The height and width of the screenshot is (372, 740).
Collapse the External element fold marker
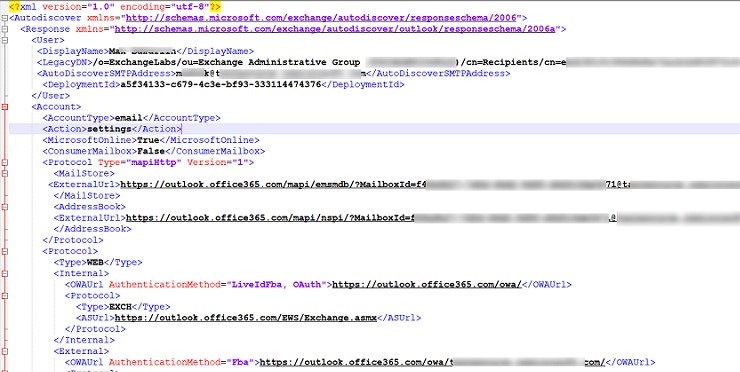click(x=4, y=351)
